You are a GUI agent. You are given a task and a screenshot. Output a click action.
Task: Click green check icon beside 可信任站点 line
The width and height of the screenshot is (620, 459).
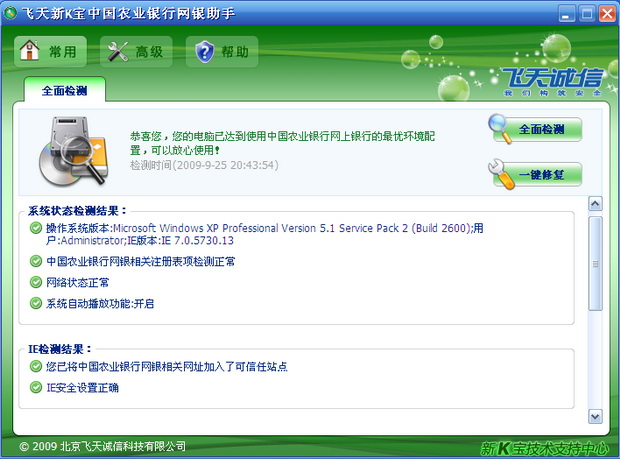click(37, 367)
